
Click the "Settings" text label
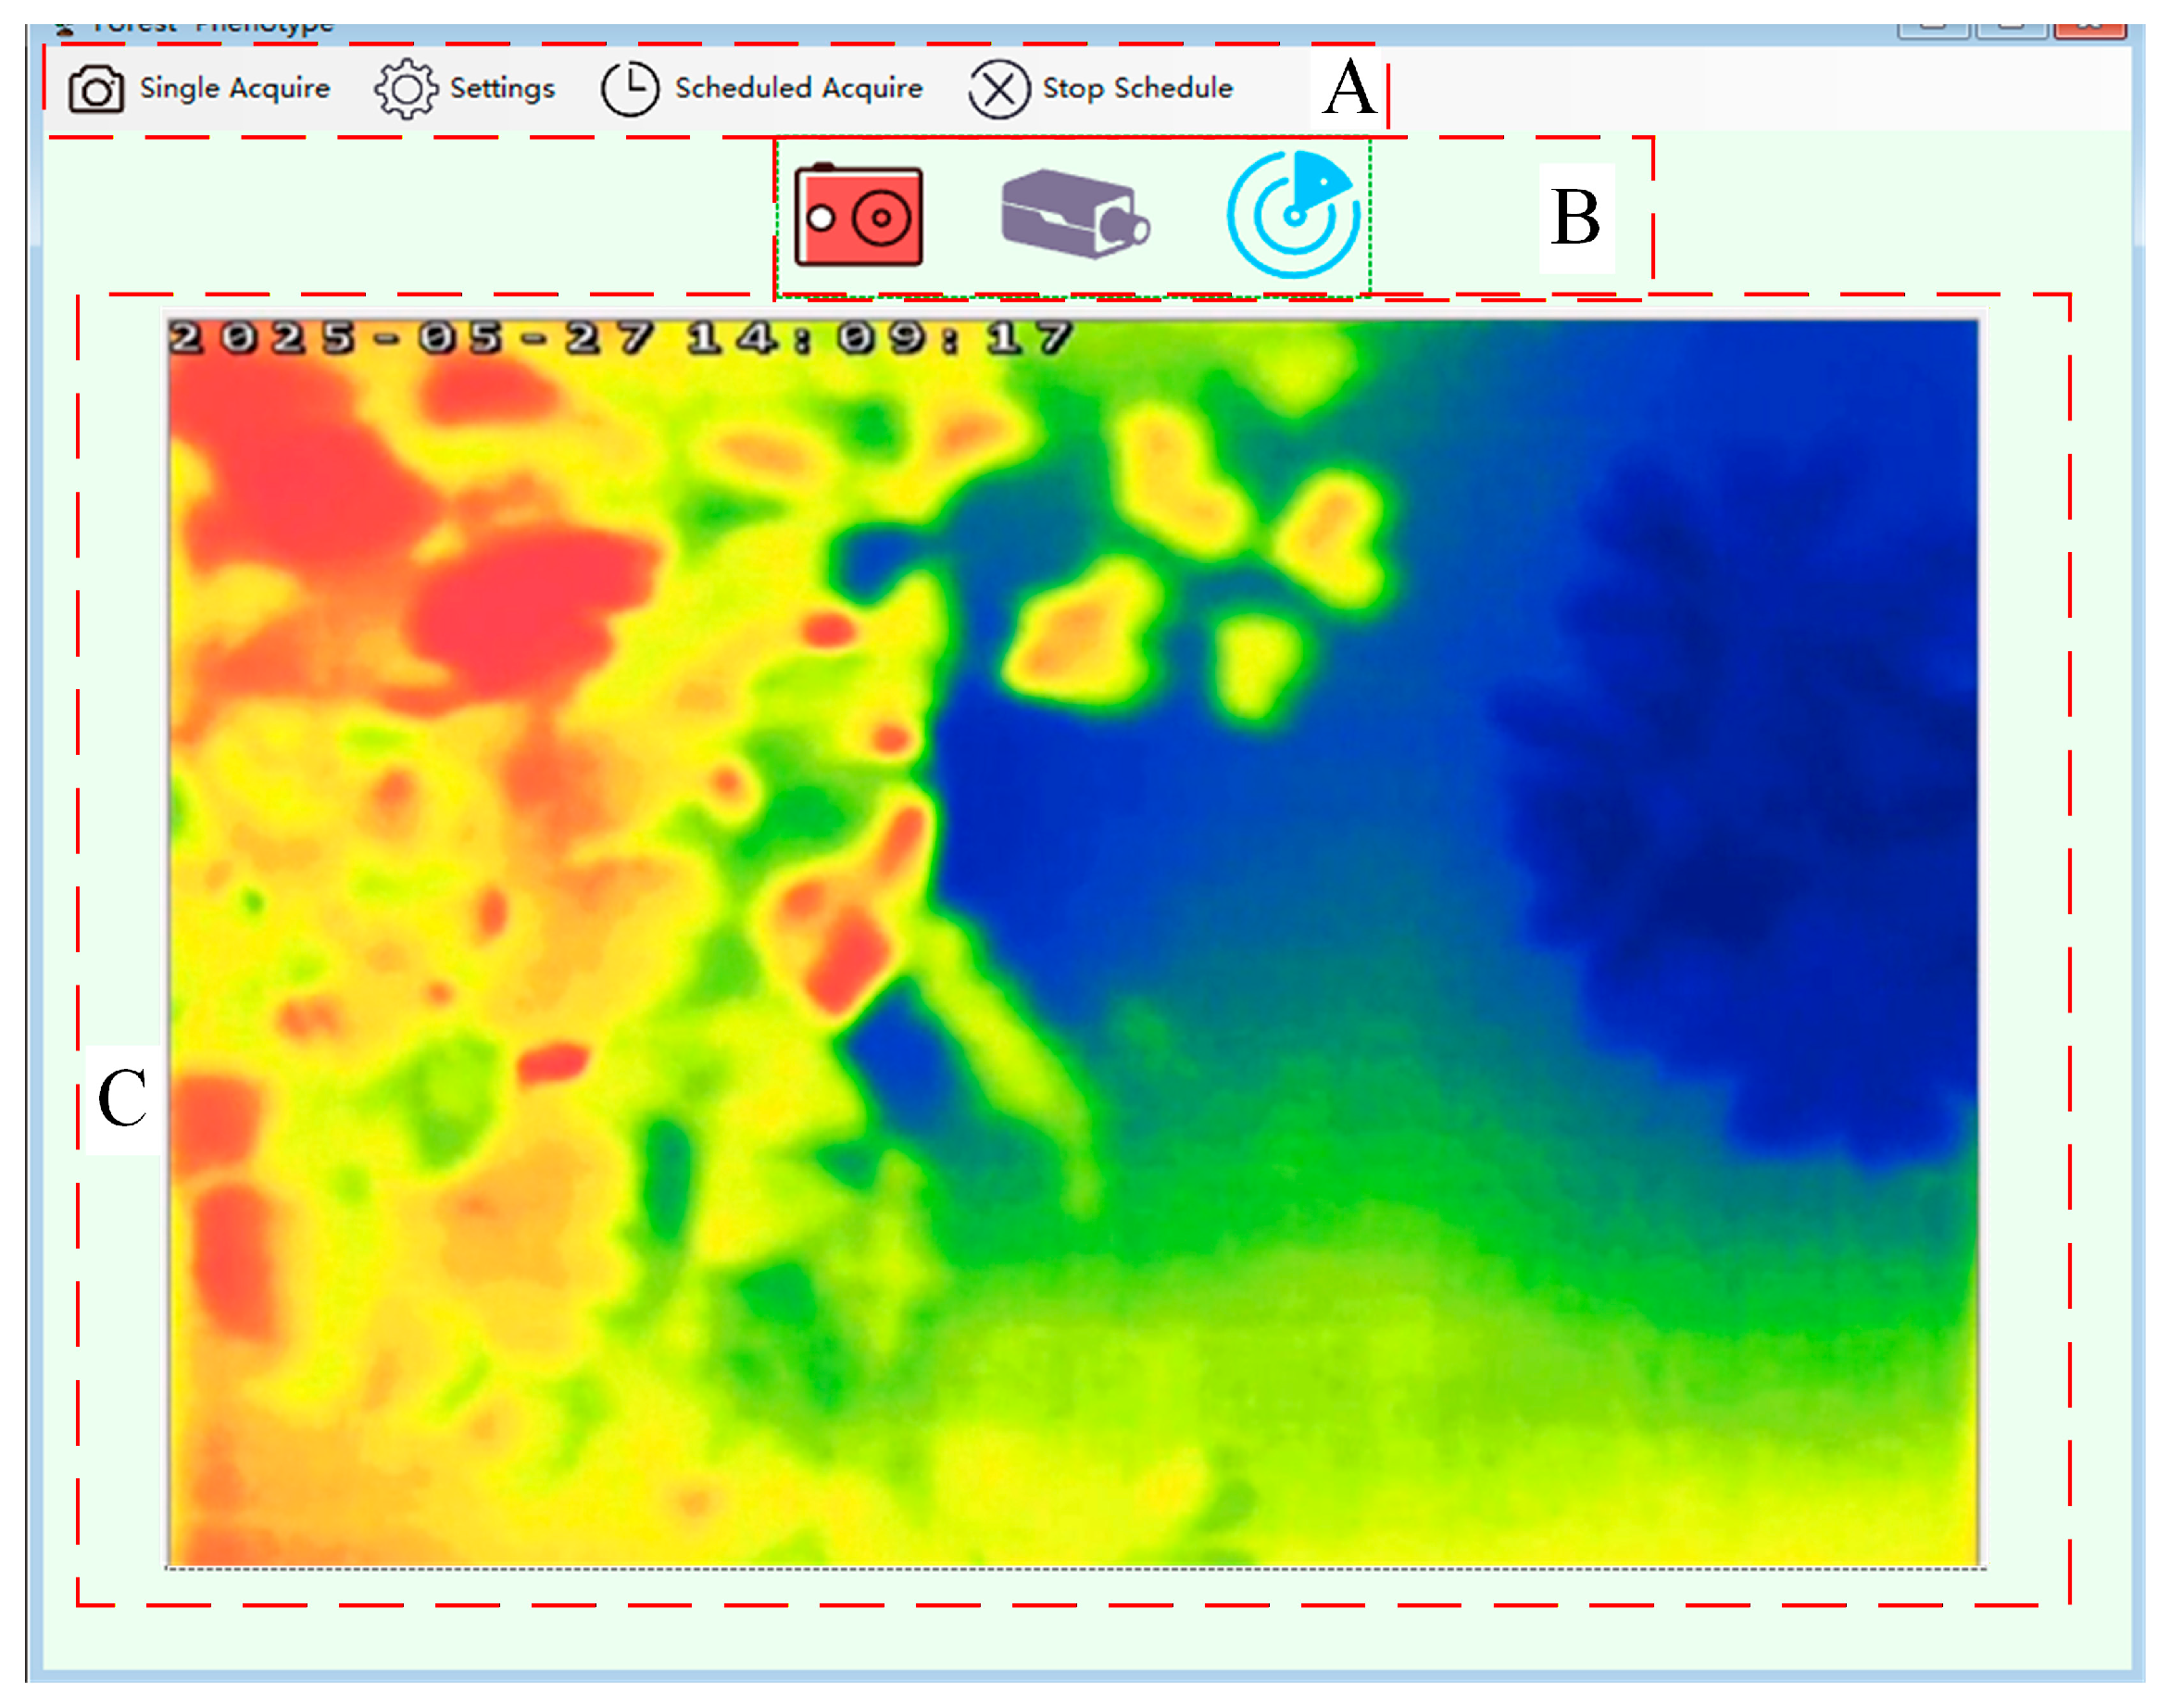point(502,89)
